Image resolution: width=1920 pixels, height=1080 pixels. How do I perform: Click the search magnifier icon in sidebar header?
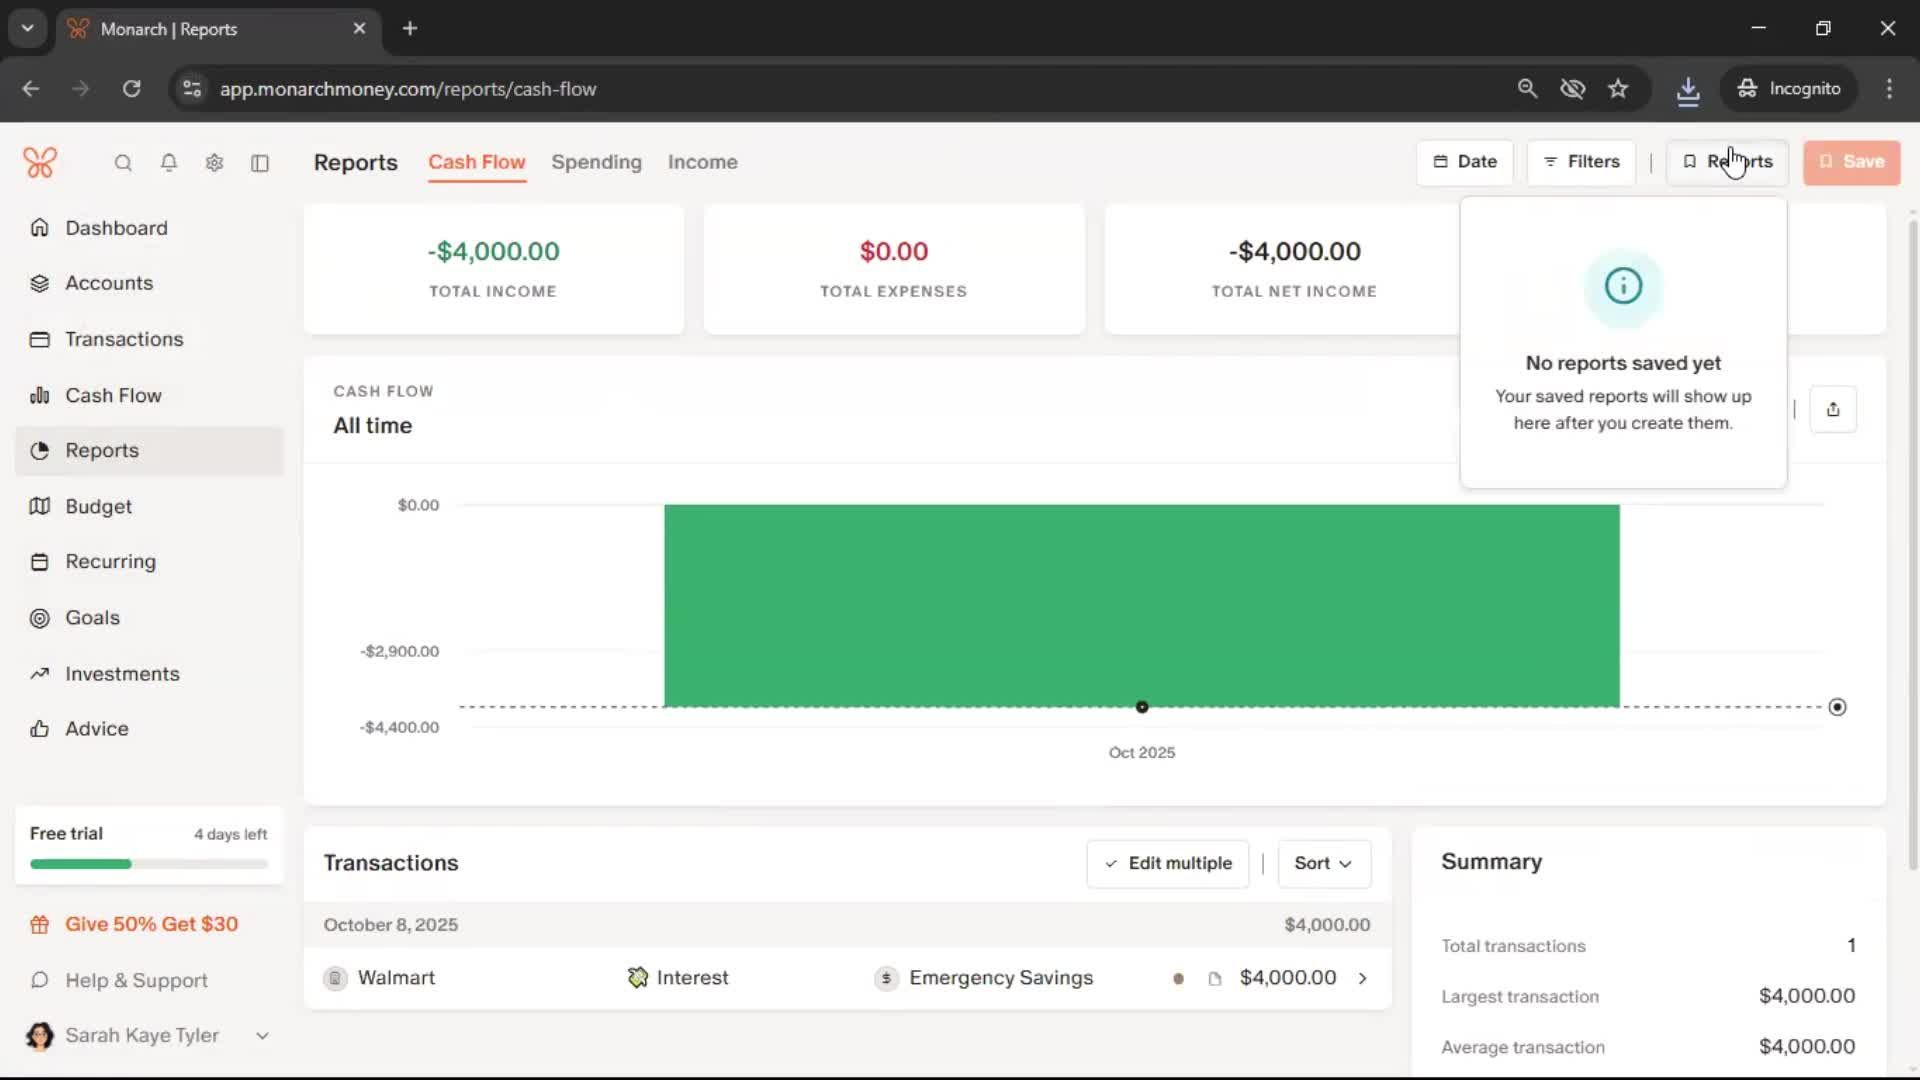pyautogui.click(x=123, y=163)
